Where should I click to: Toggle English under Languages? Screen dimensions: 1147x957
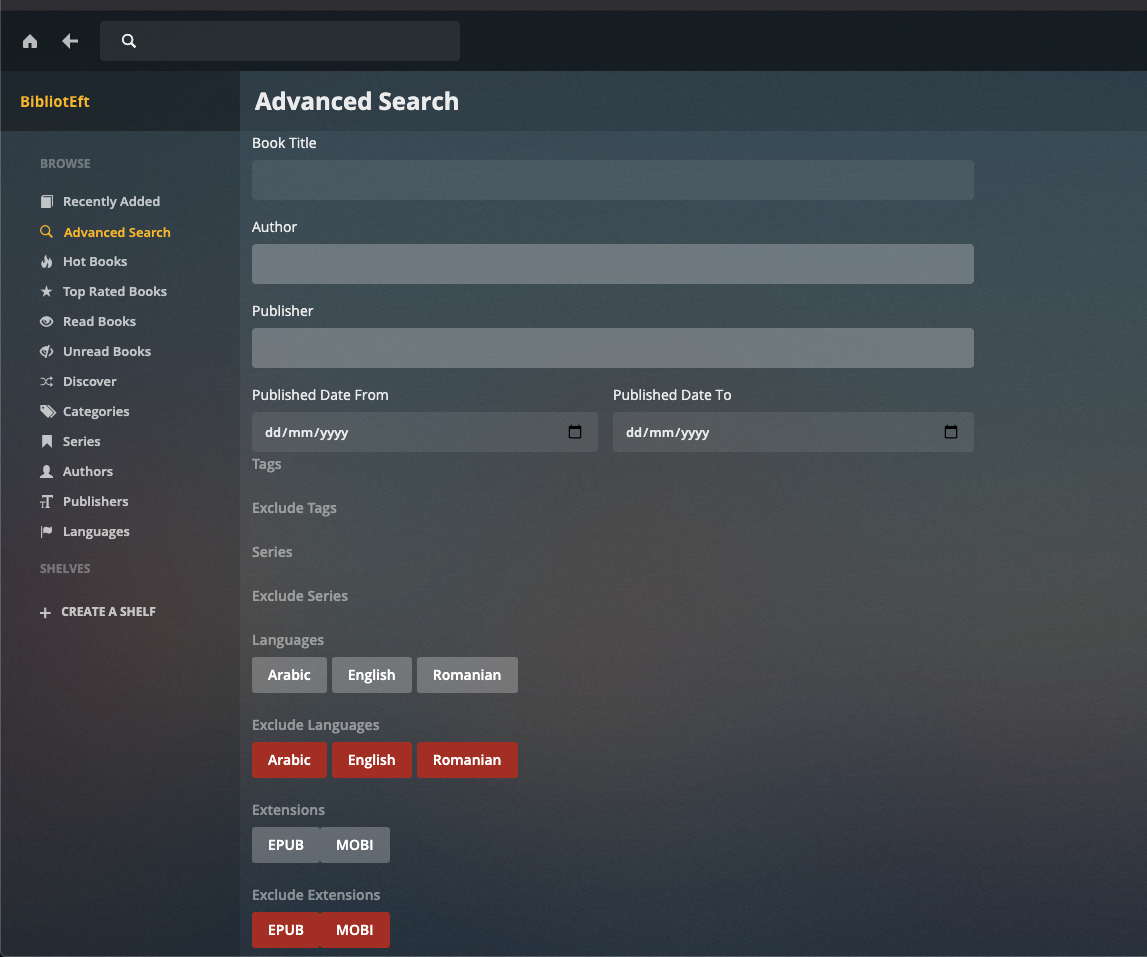pos(372,675)
